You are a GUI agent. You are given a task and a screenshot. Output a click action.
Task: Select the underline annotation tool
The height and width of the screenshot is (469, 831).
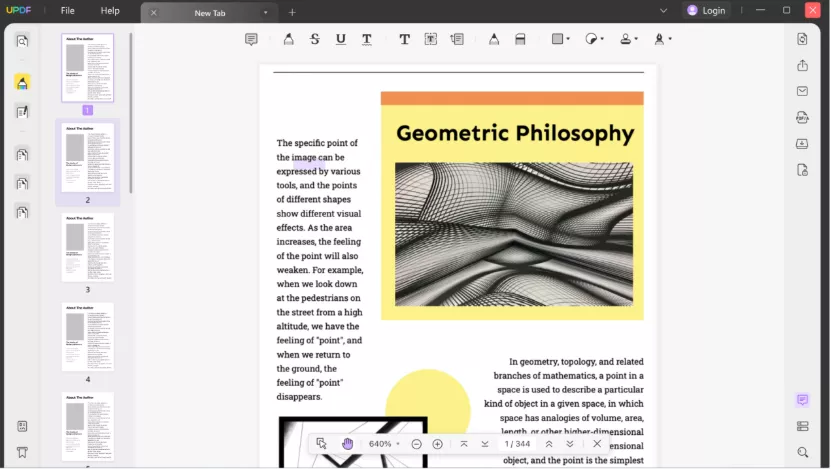coord(341,39)
